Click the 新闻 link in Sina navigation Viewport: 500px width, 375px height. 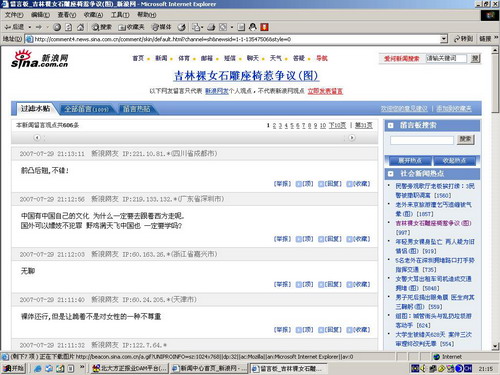tap(161, 58)
